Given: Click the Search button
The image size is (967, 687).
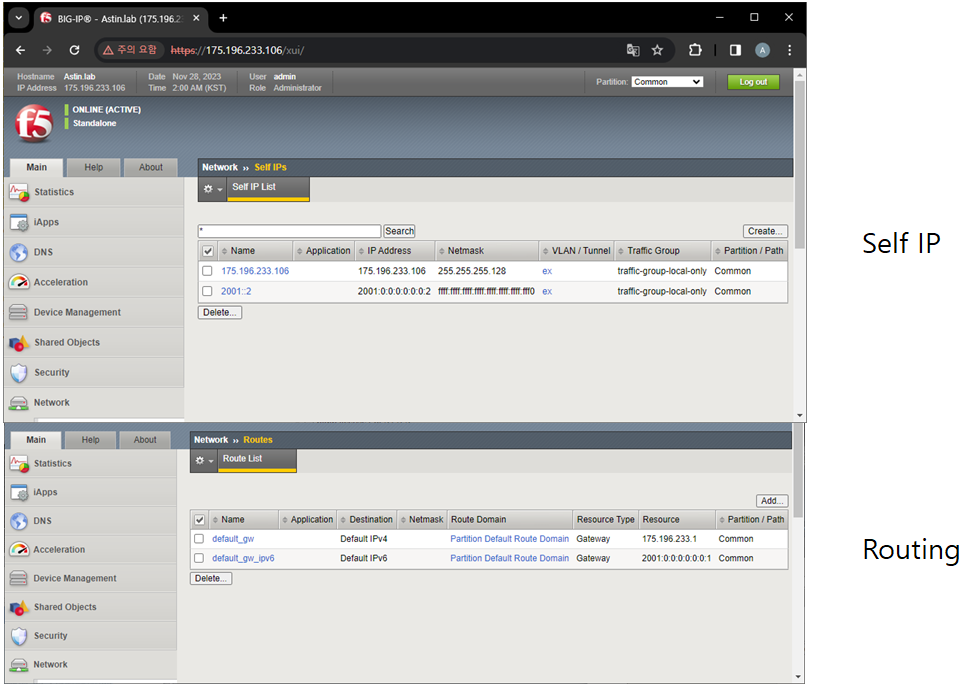Looking at the screenshot, I should click(399, 231).
